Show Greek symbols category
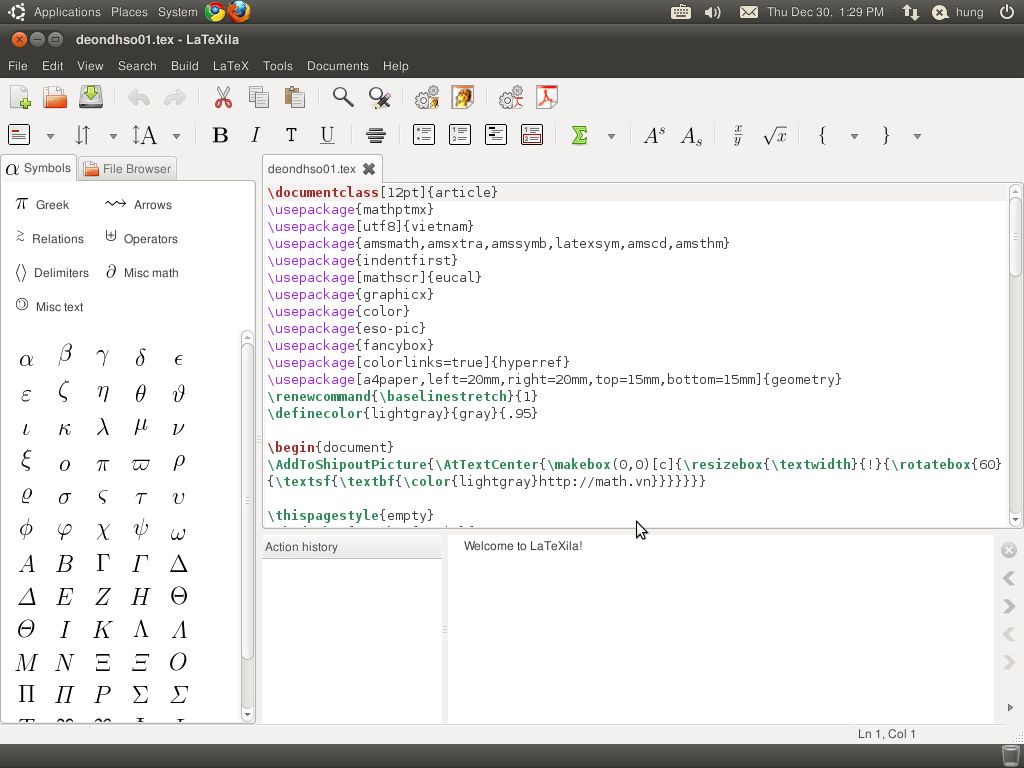Image resolution: width=1024 pixels, height=768 pixels. pos(42,204)
